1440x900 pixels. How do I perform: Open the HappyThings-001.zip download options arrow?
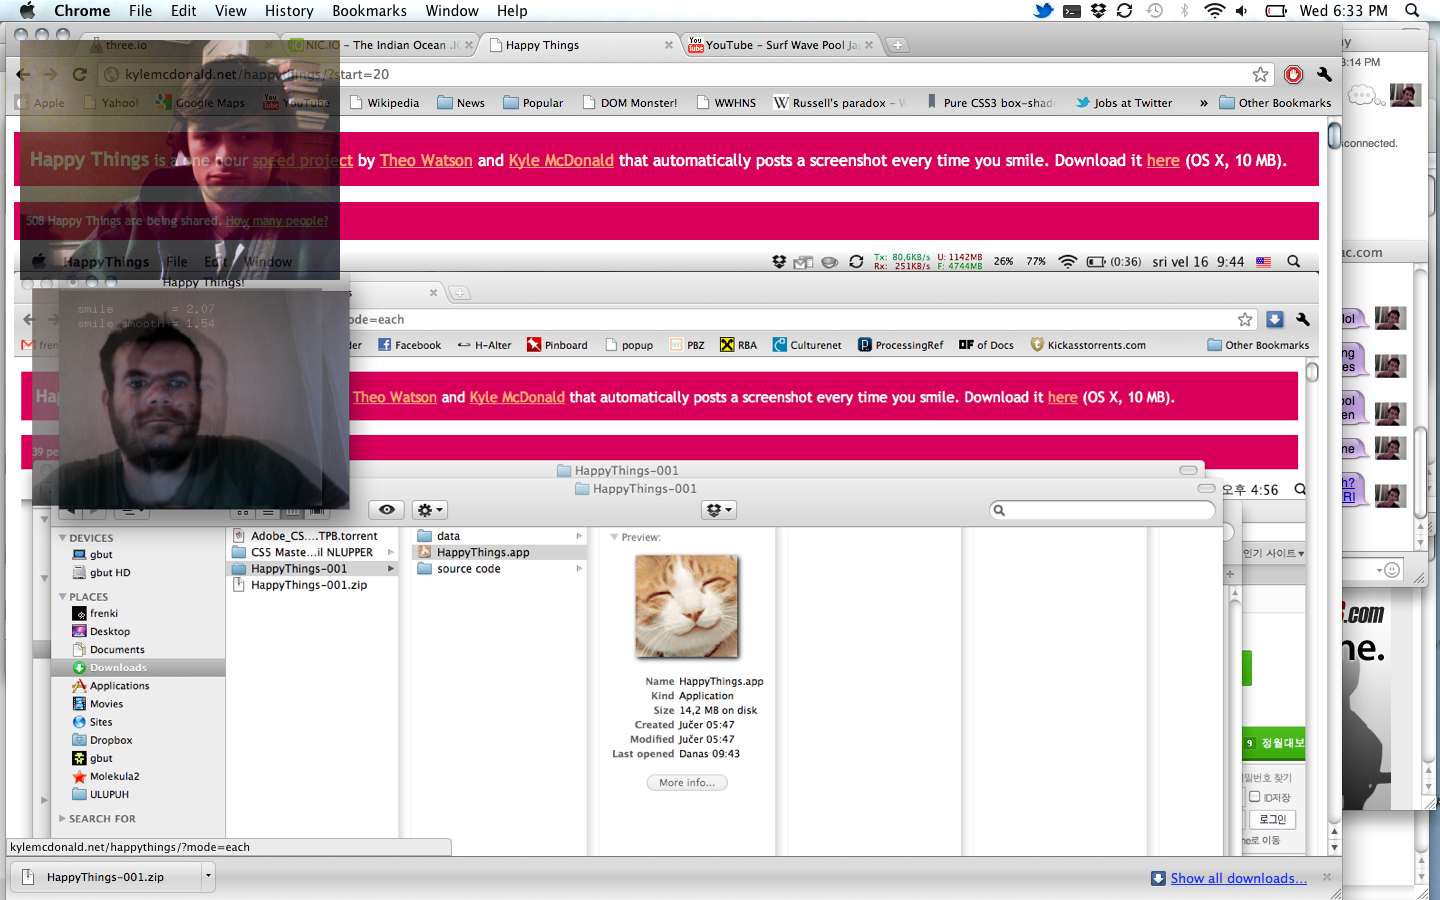pos(208,877)
